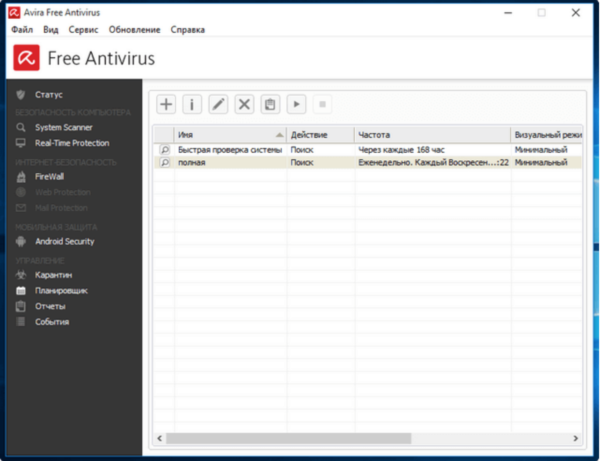The width and height of the screenshot is (600, 461).
Task: Open the Обновление menu
Action: point(134,29)
